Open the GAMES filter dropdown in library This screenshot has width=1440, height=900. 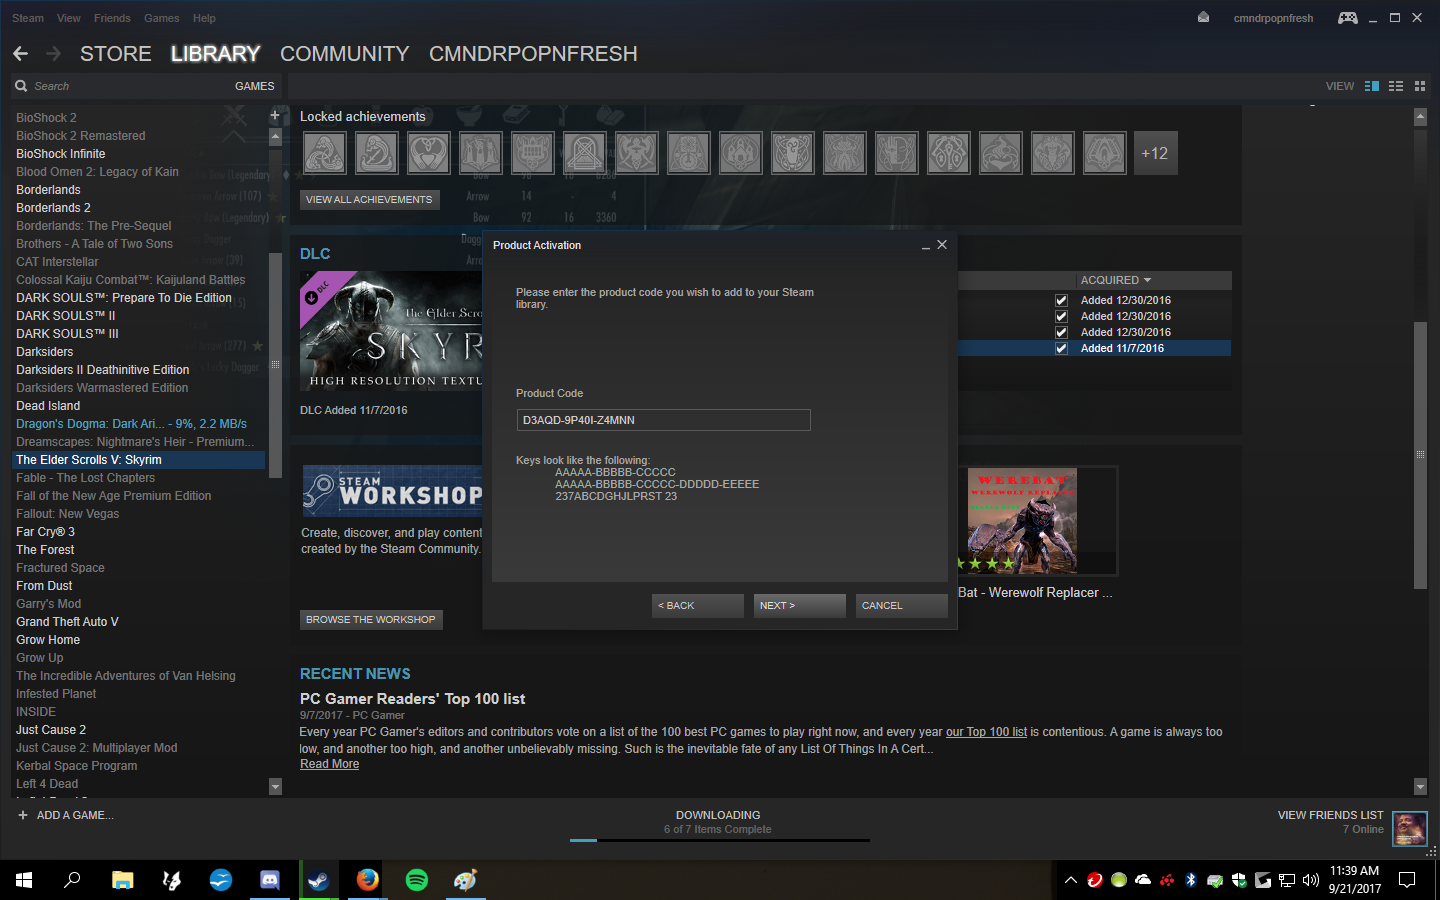[x=254, y=86]
